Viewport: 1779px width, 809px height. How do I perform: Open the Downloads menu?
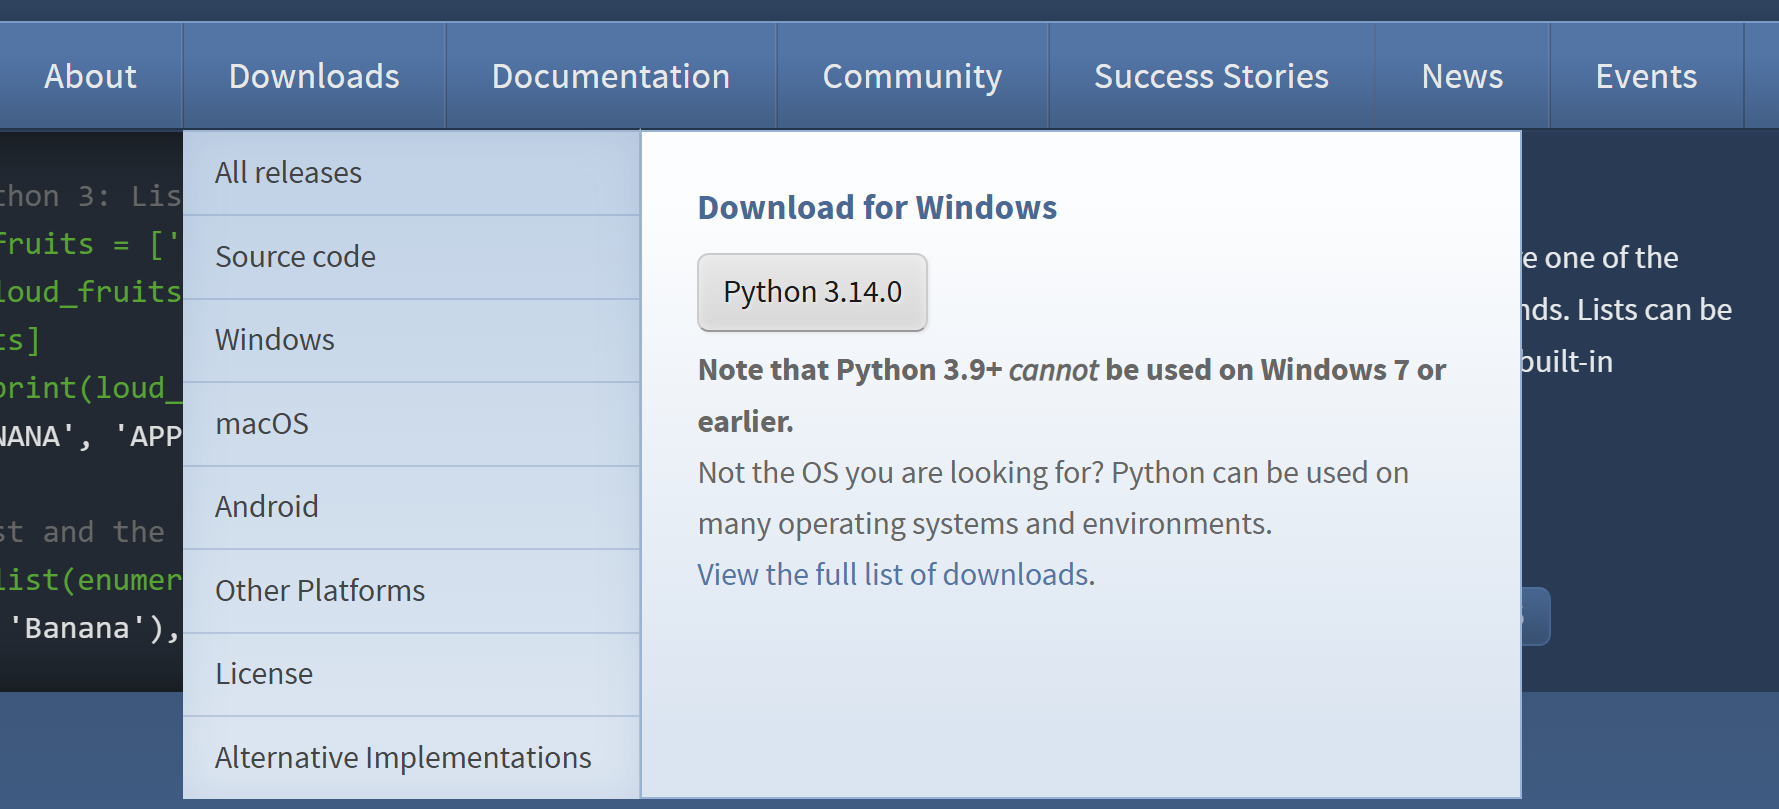314,76
